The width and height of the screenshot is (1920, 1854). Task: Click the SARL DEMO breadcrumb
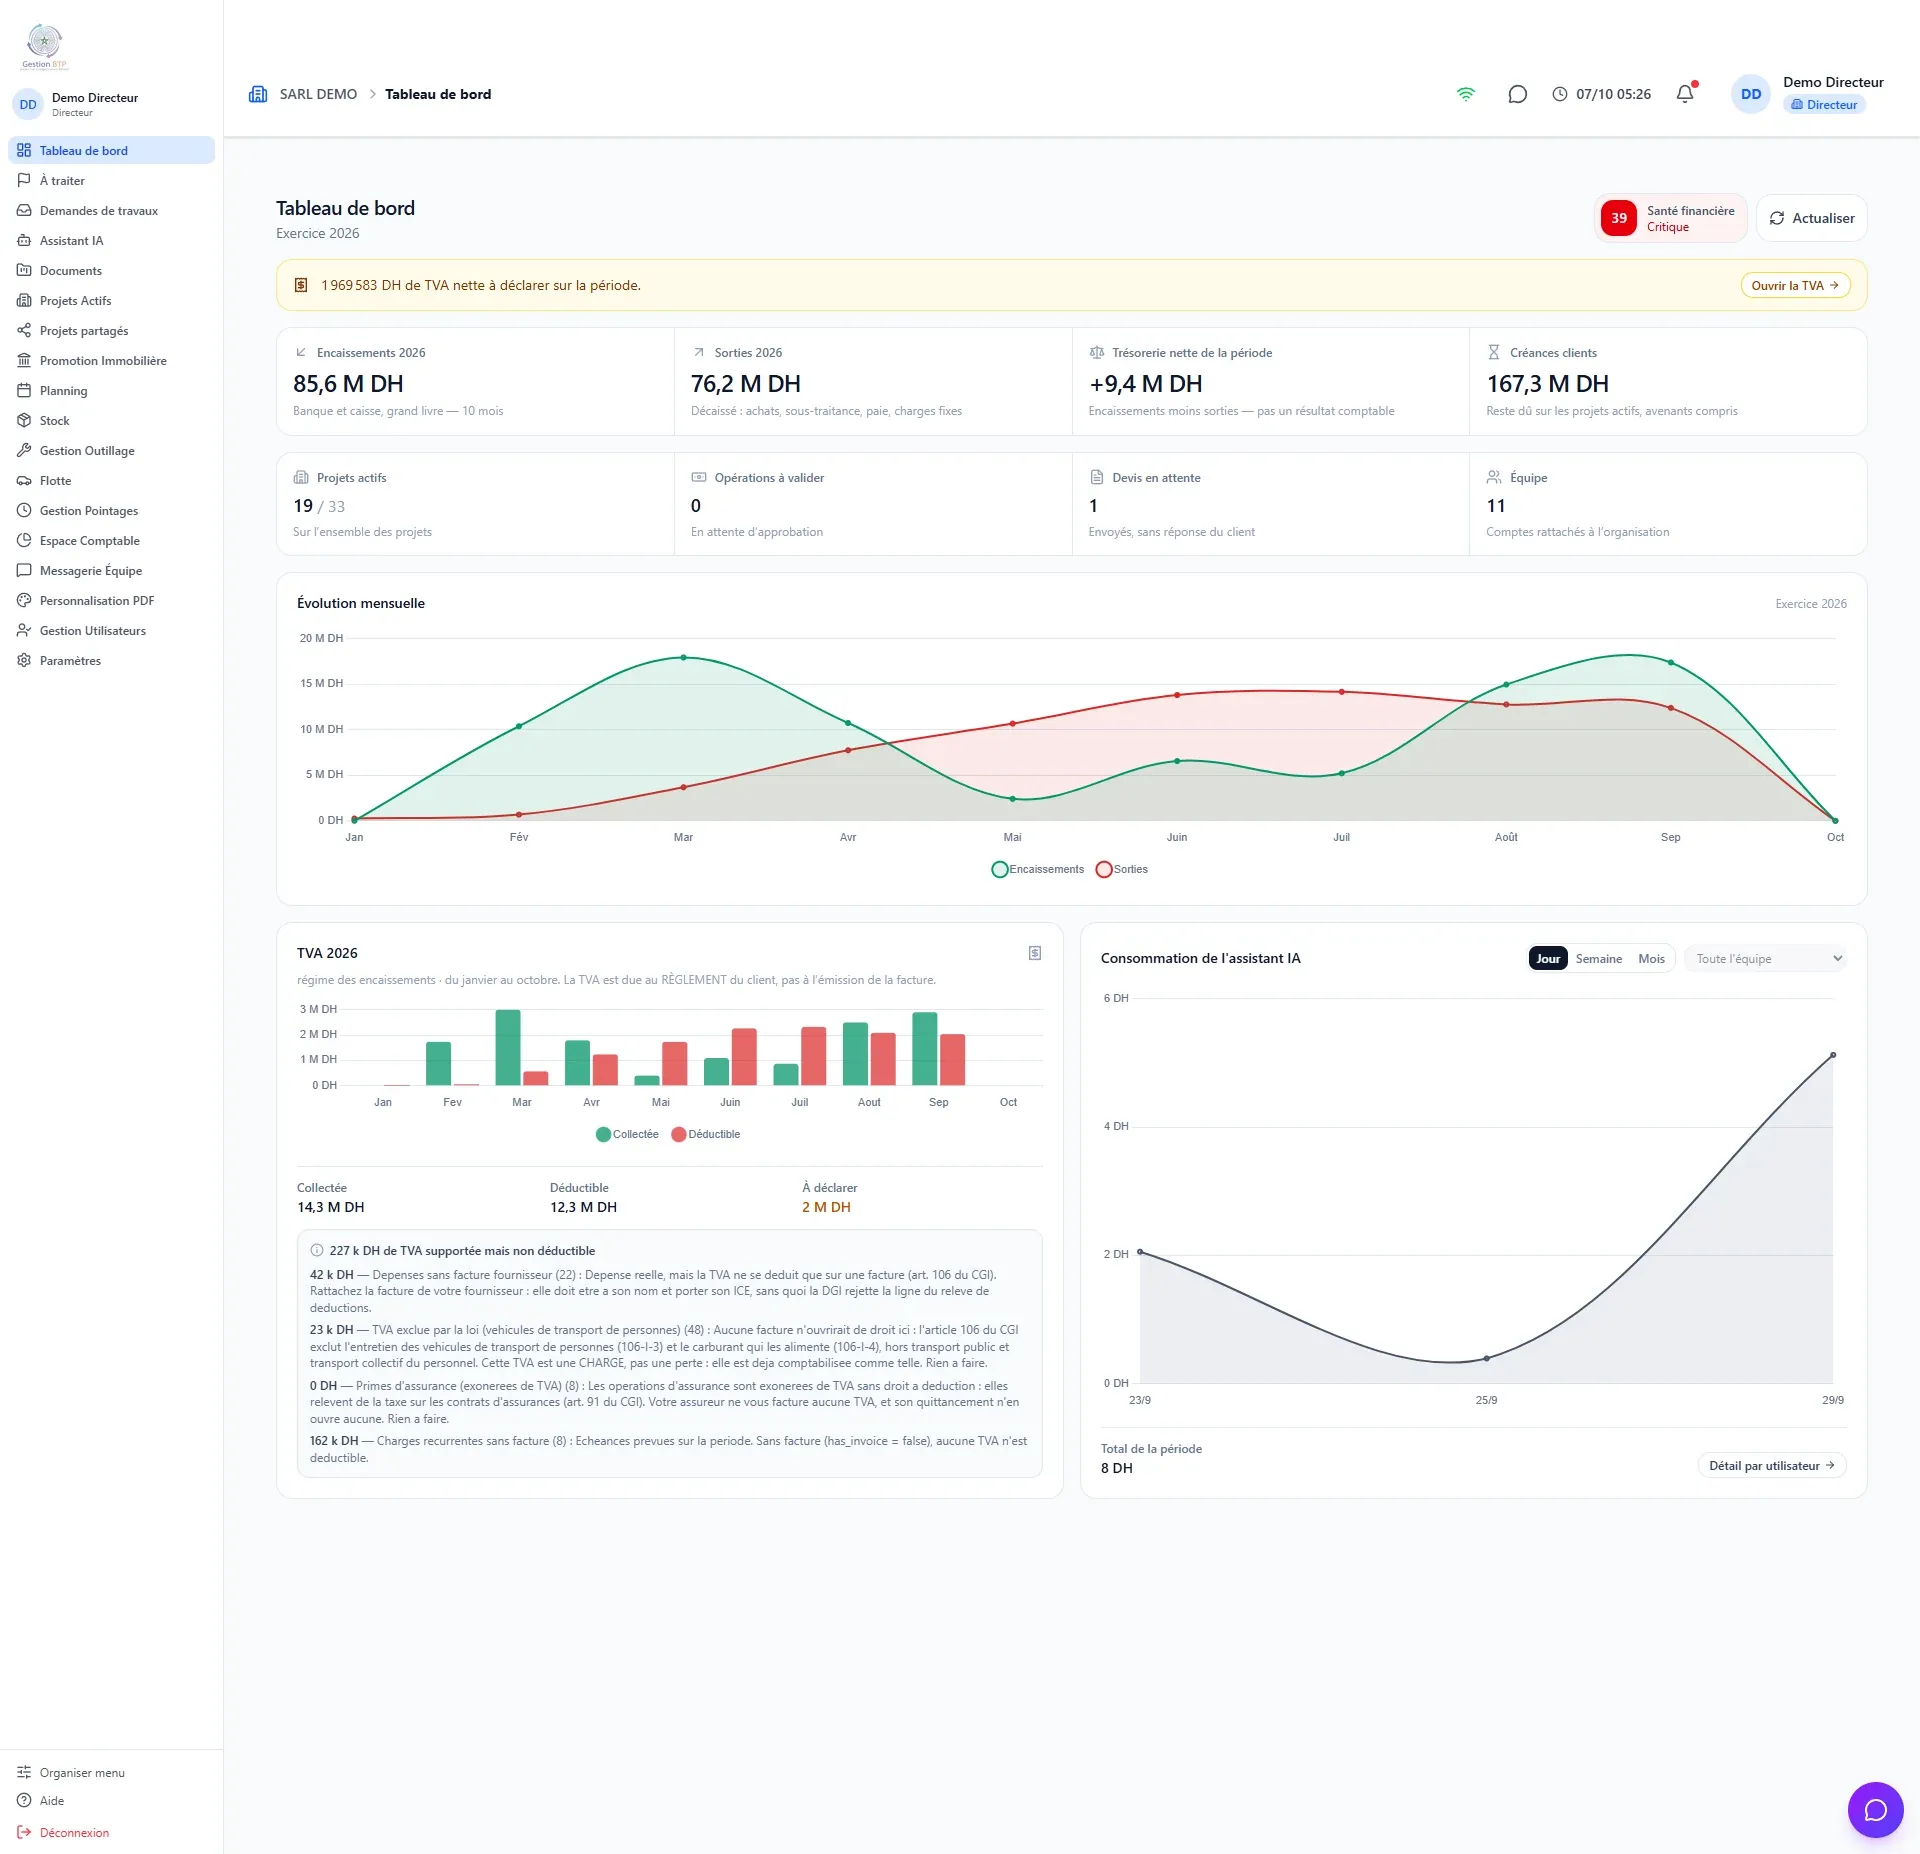[318, 94]
